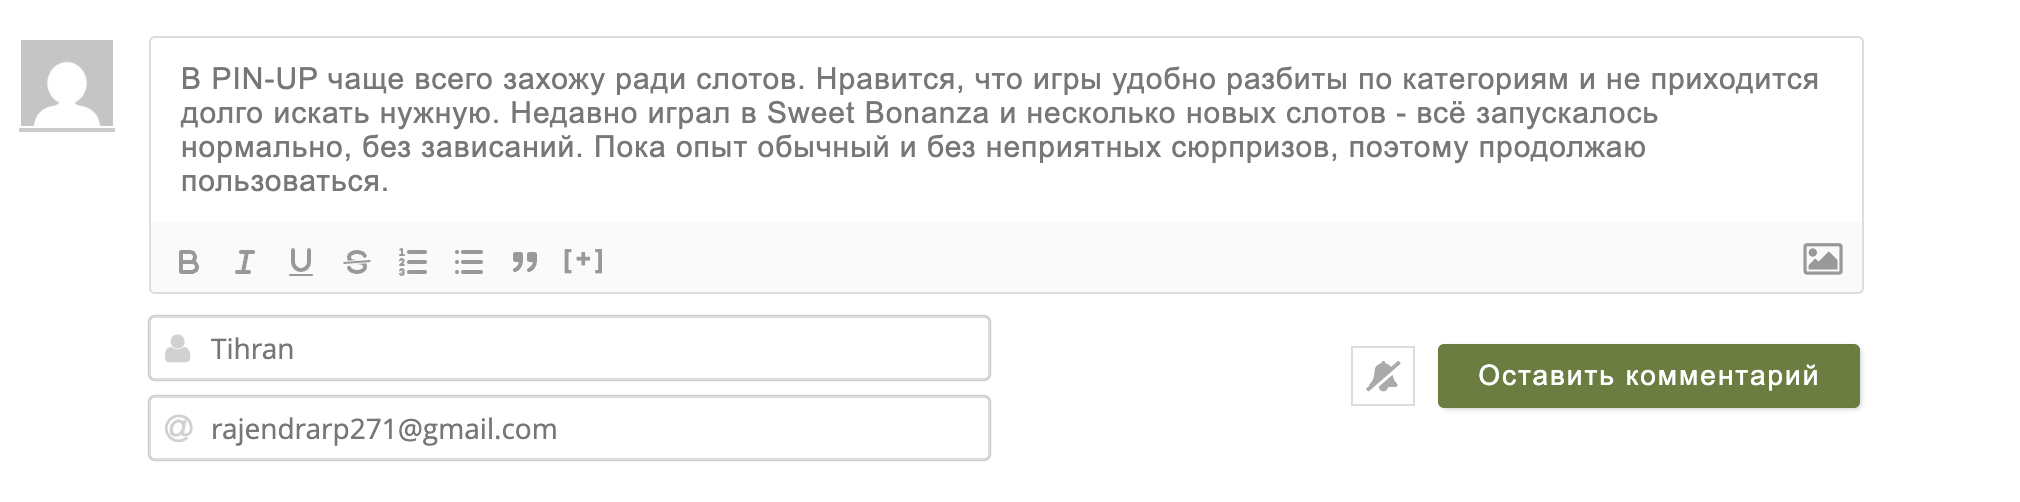Insert a bulleted unordered list
The image size is (2020, 502).
click(x=468, y=262)
